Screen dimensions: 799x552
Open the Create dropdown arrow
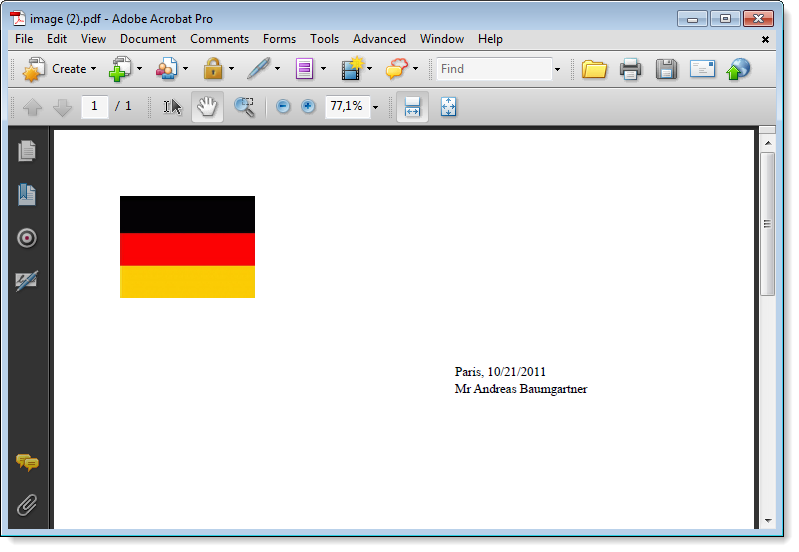click(x=93, y=69)
